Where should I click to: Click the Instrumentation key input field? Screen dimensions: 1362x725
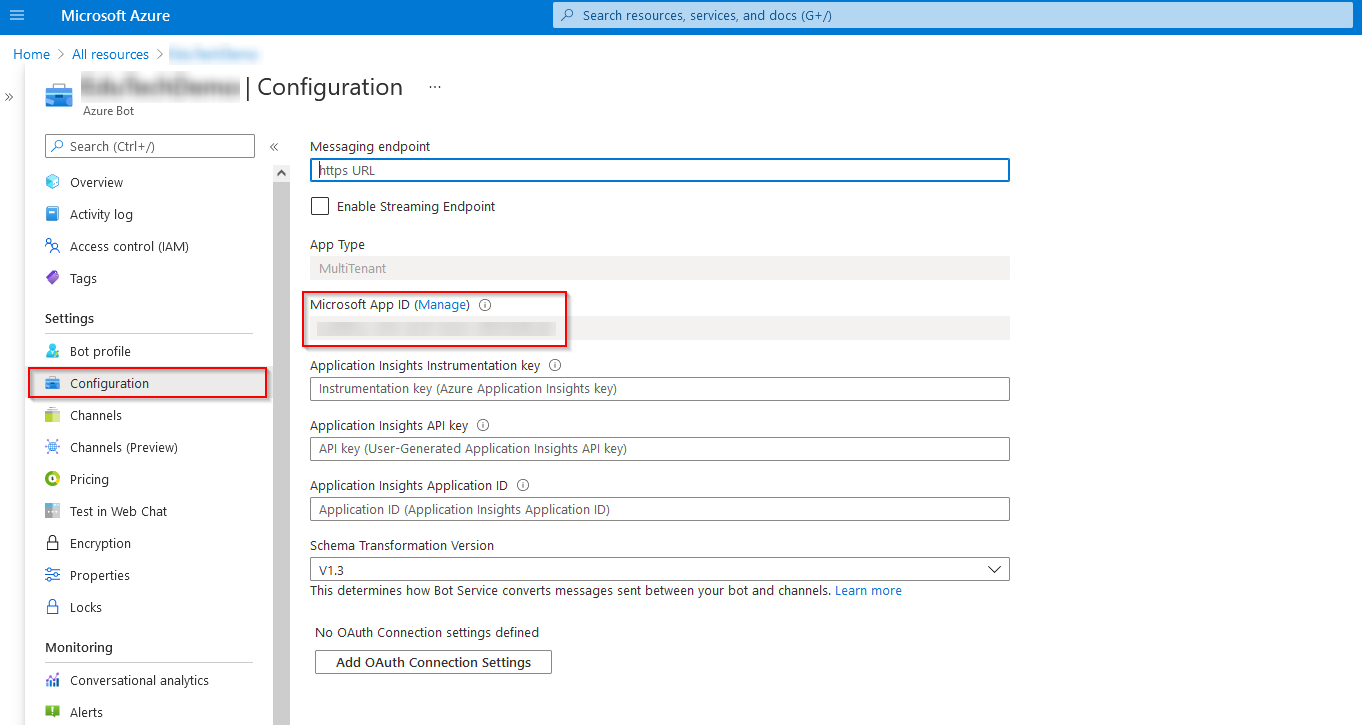tap(660, 389)
